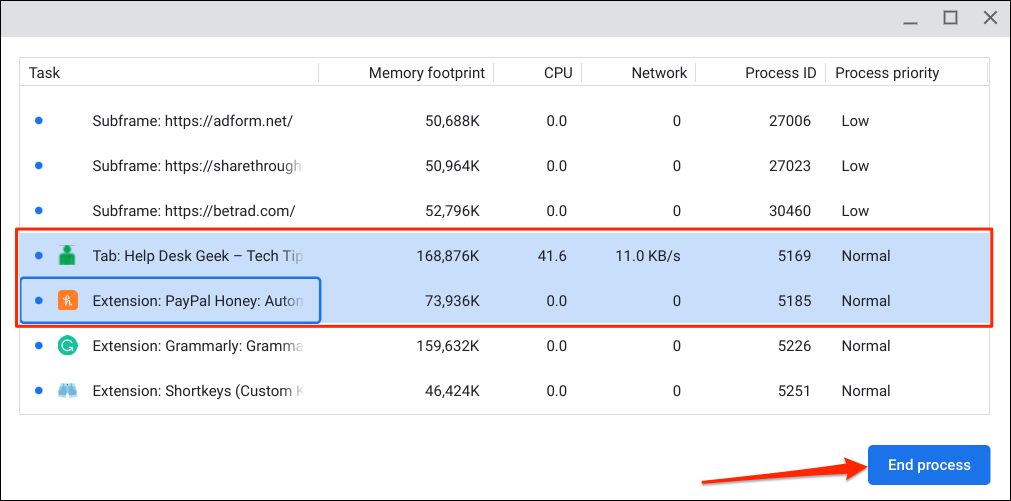Screen dimensions: 1011x501
Task: Sort by Memory footprint column header
Action: click(426, 73)
